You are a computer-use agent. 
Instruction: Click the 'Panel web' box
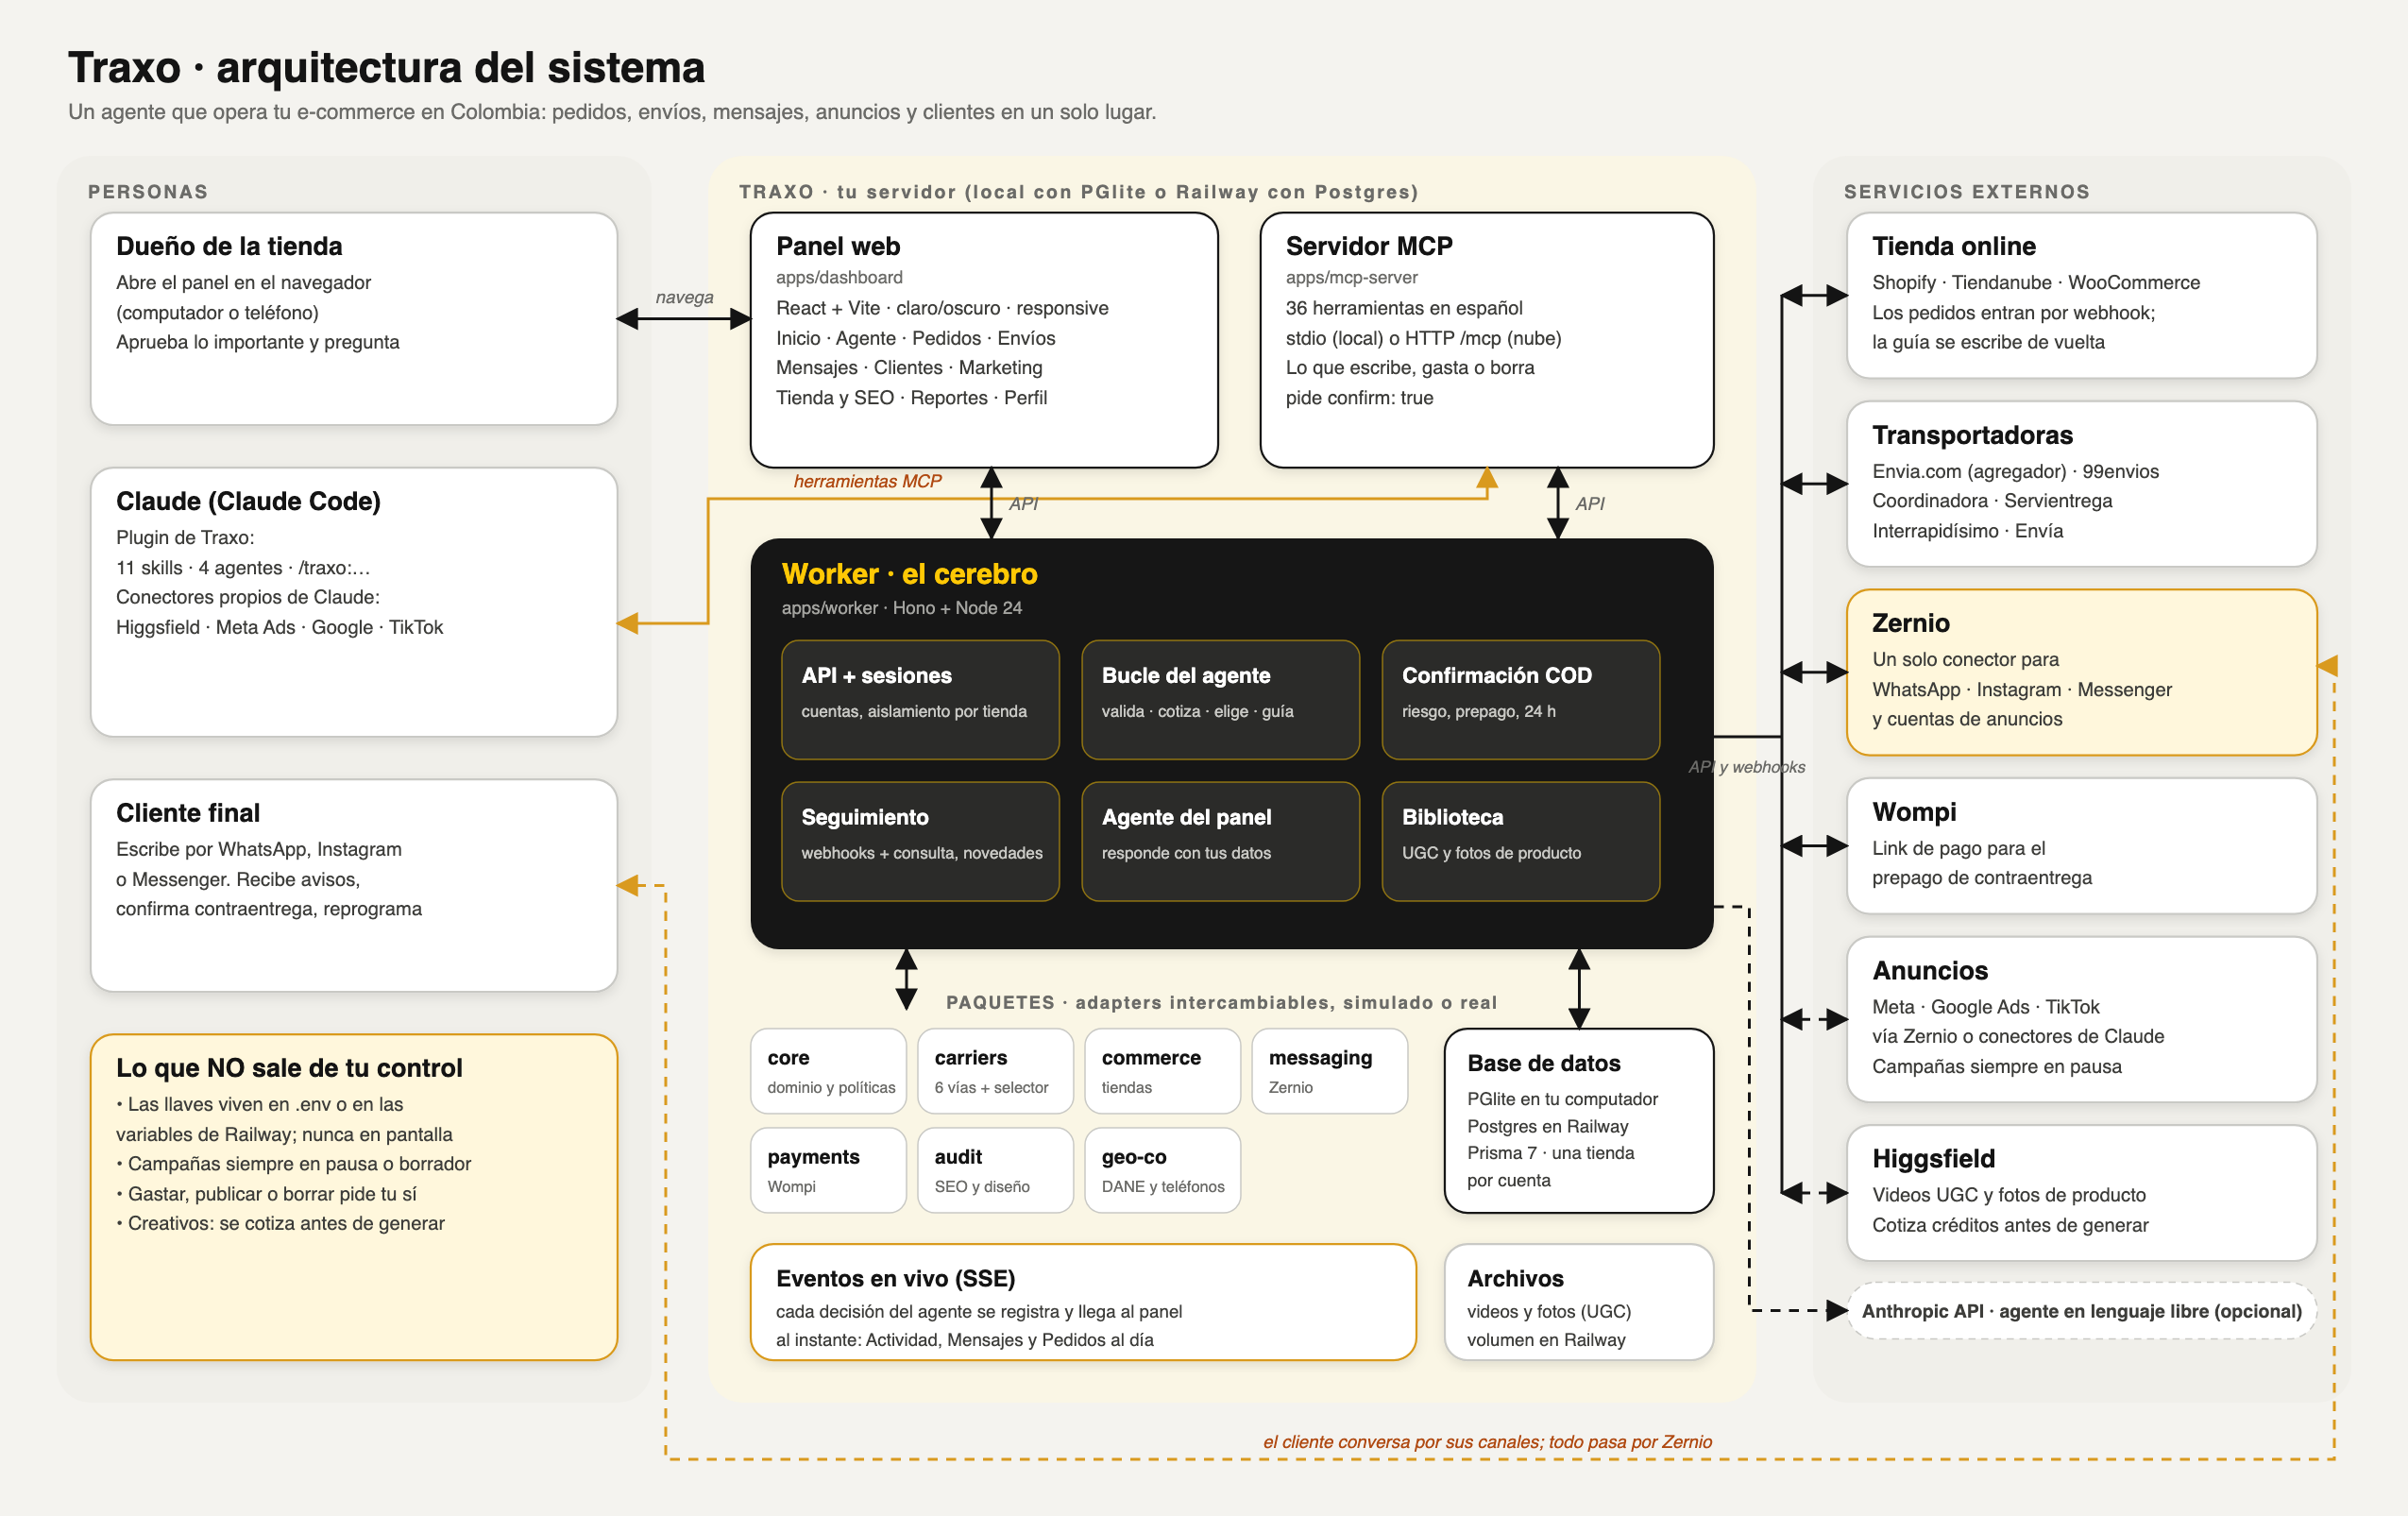pyautogui.click(x=984, y=340)
